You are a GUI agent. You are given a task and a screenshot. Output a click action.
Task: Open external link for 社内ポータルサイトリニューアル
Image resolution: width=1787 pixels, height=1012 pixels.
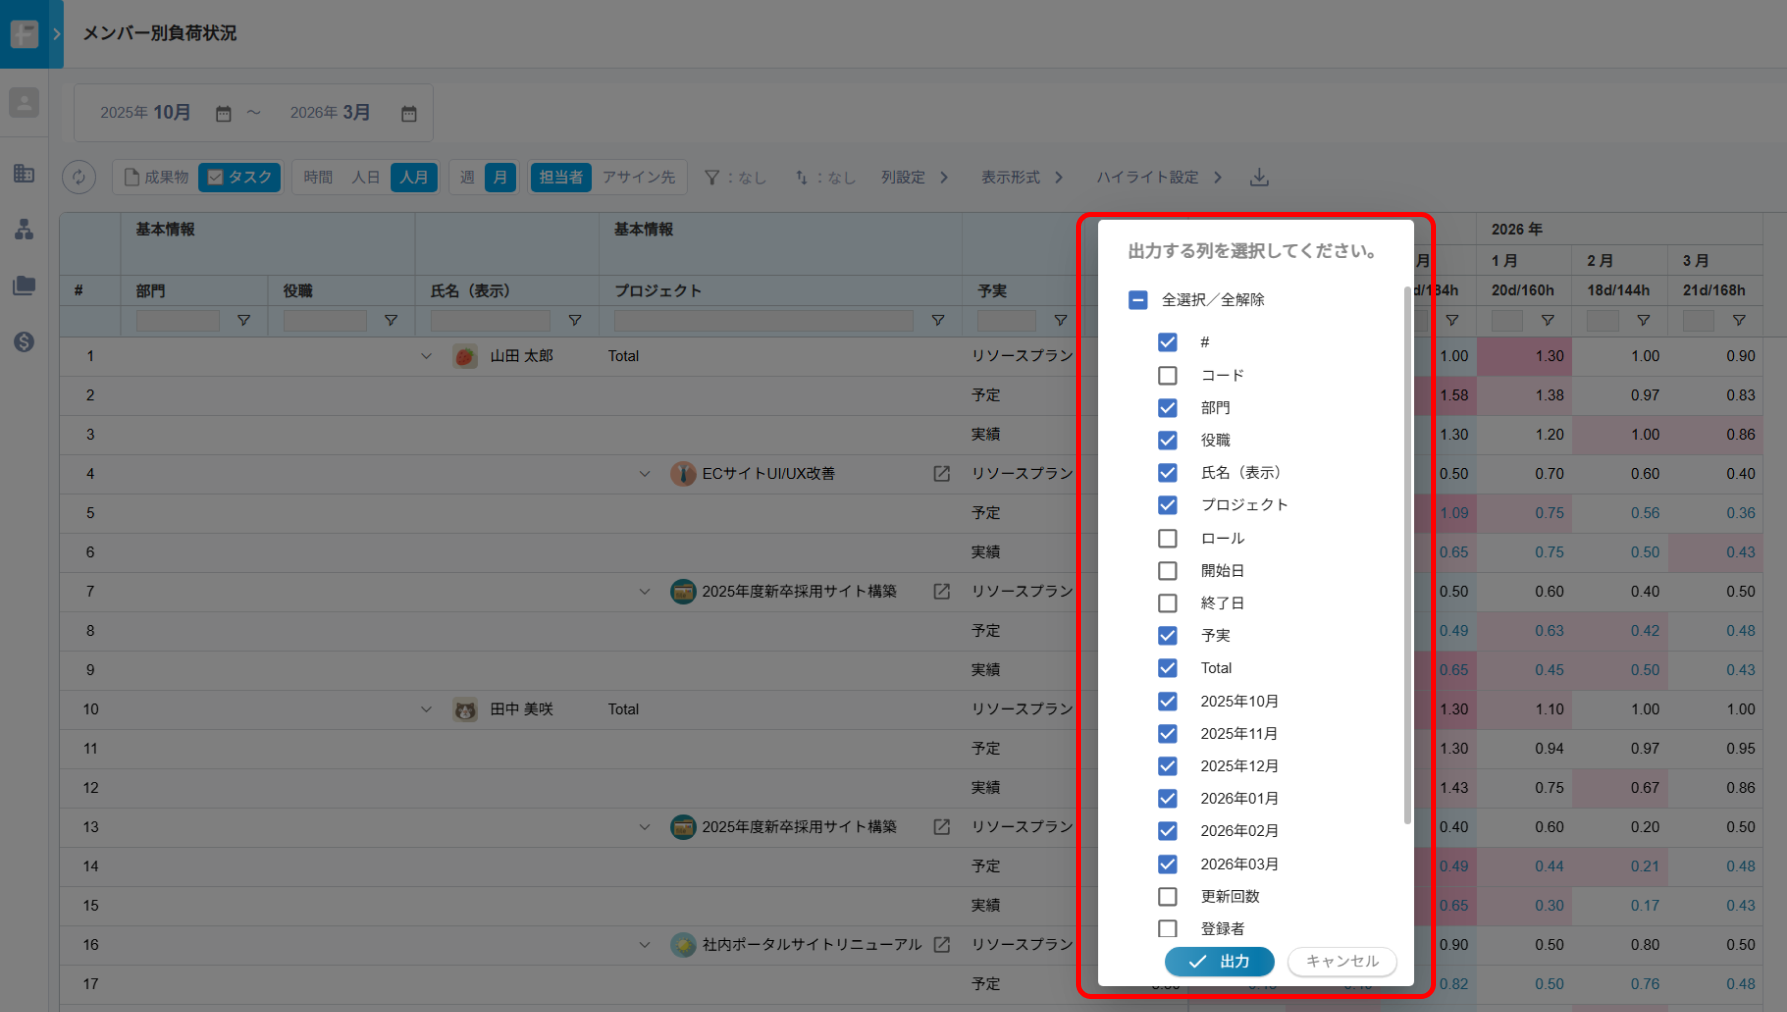pos(942,945)
